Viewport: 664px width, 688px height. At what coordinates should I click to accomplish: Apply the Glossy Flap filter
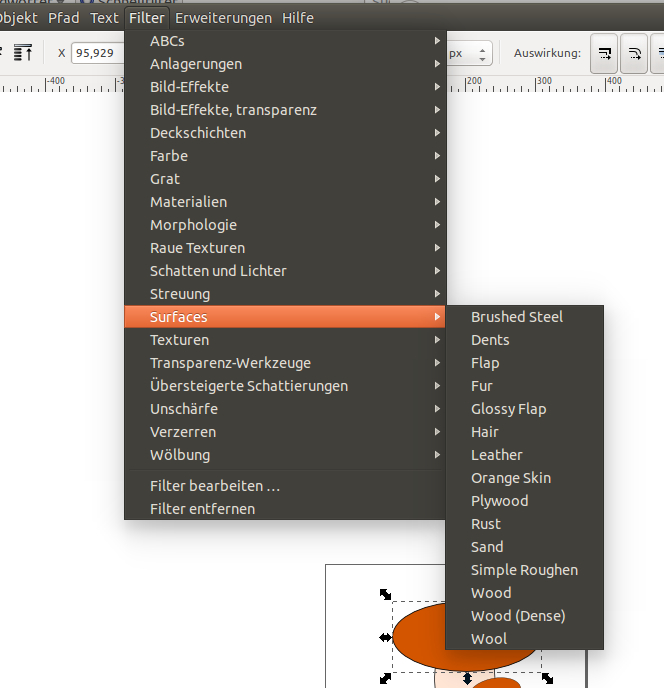[524, 409]
